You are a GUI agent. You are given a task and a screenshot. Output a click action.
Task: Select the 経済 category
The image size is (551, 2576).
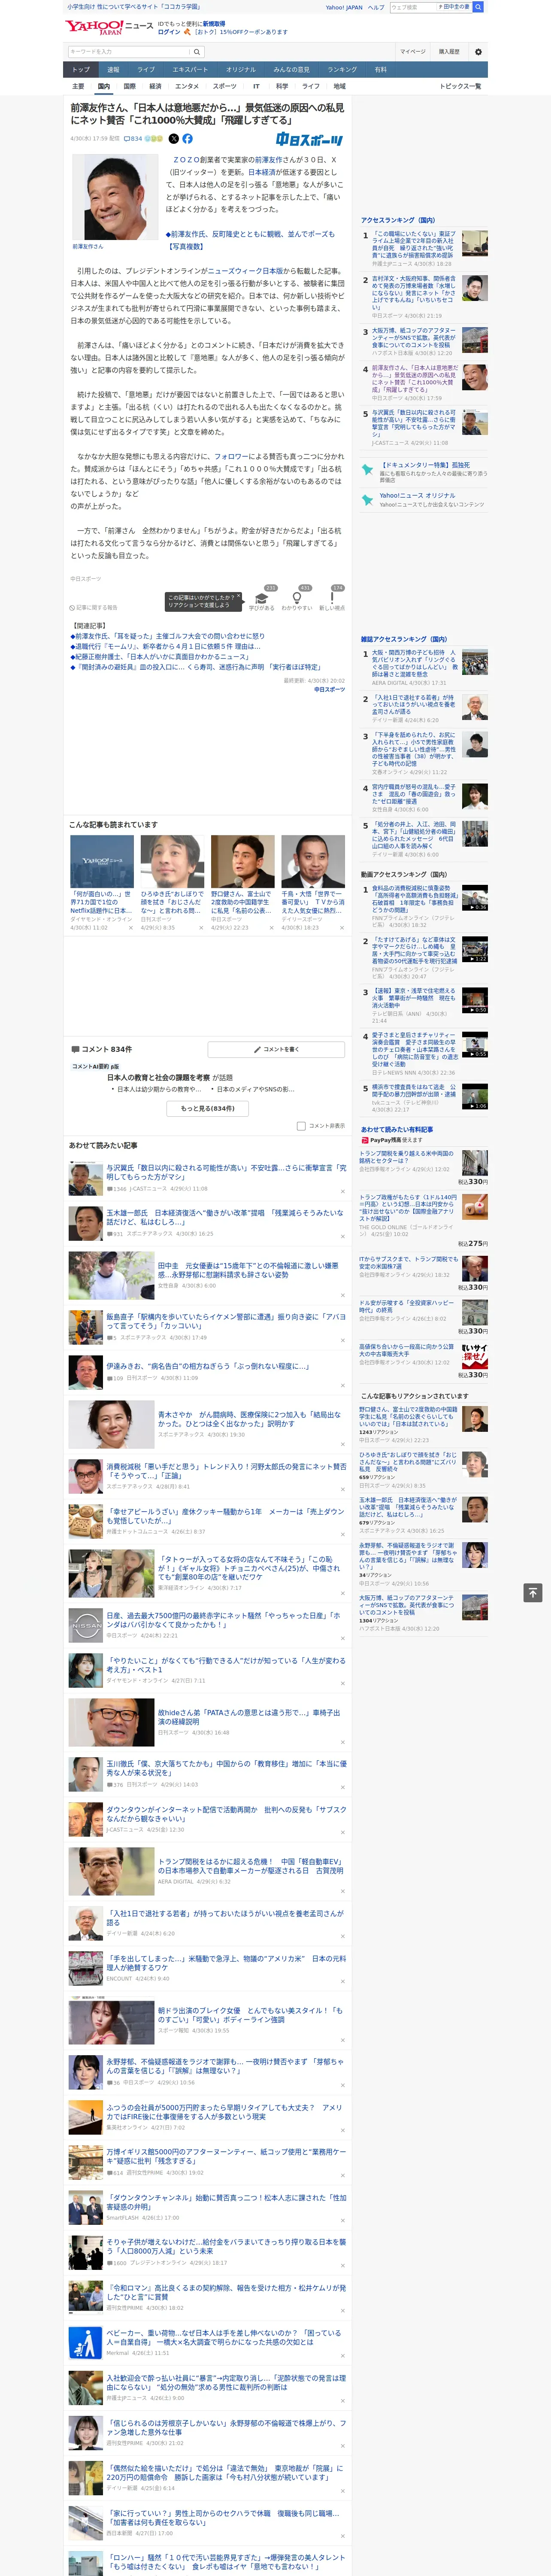point(155,86)
